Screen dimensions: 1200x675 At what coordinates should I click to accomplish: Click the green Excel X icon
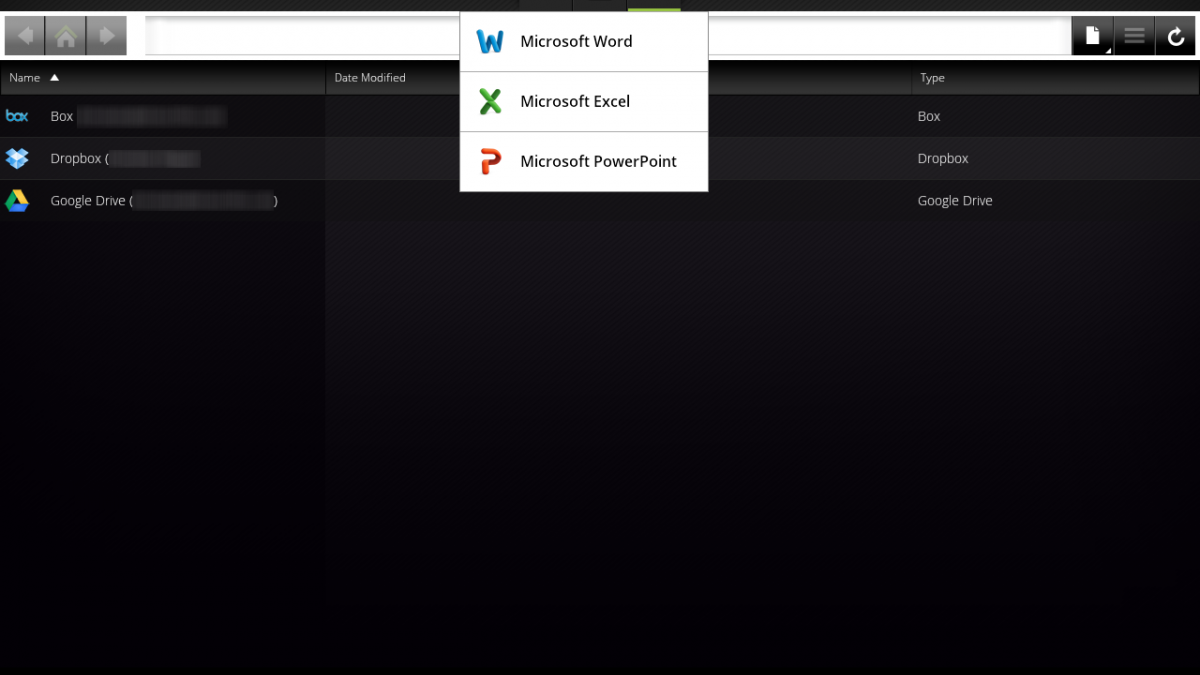(490, 102)
